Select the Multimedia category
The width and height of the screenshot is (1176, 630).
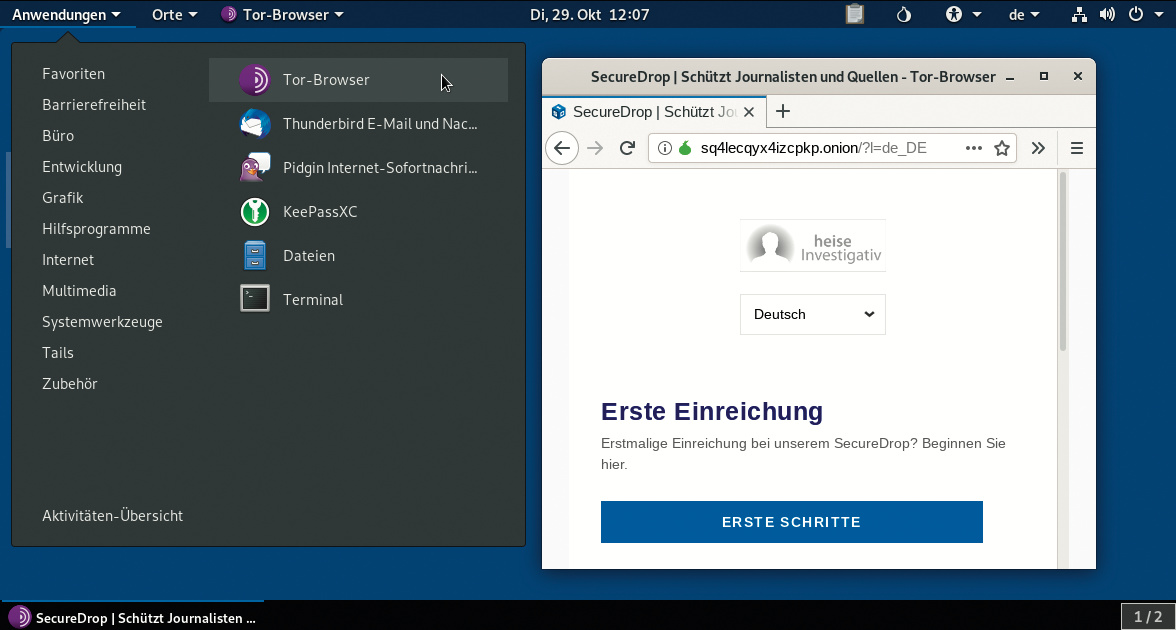(79, 291)
